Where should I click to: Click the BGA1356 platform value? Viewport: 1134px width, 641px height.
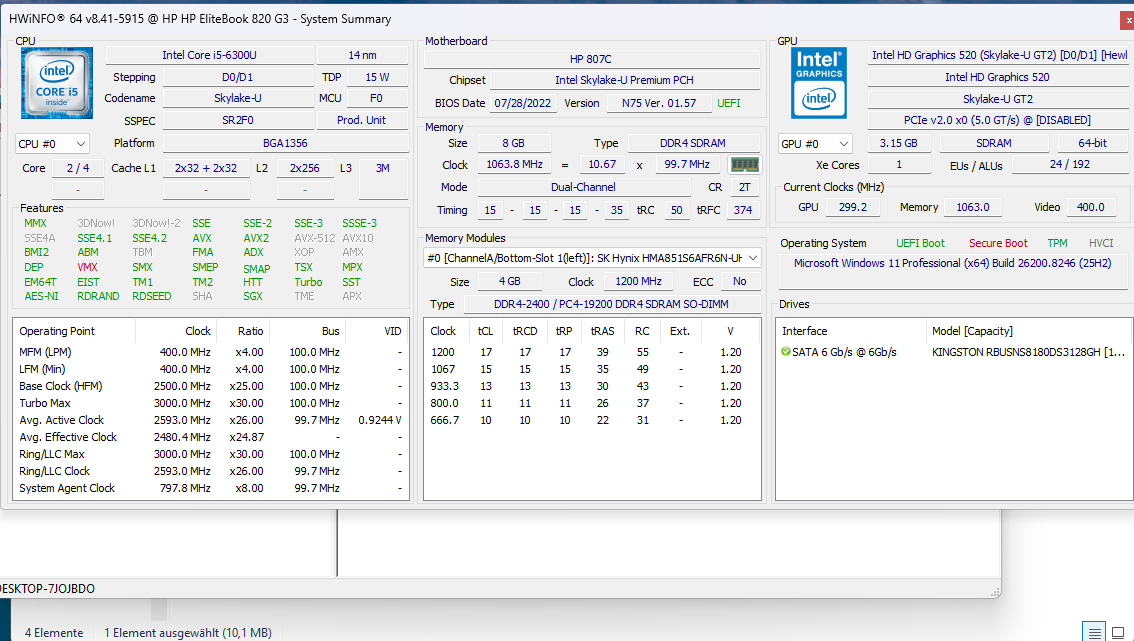286,143
